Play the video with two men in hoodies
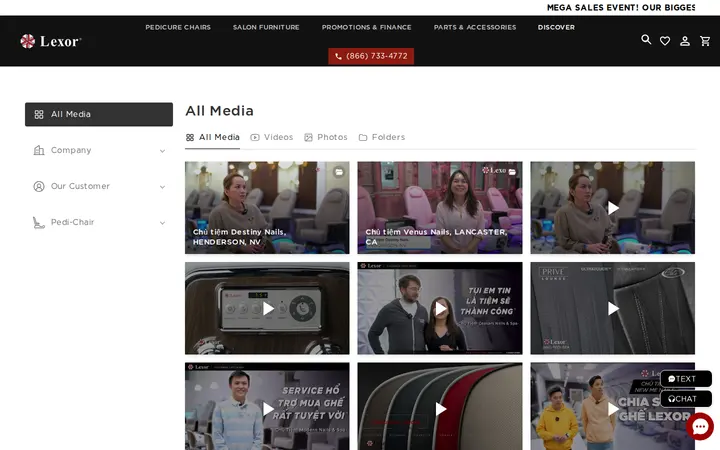 (x=613, y=408)
